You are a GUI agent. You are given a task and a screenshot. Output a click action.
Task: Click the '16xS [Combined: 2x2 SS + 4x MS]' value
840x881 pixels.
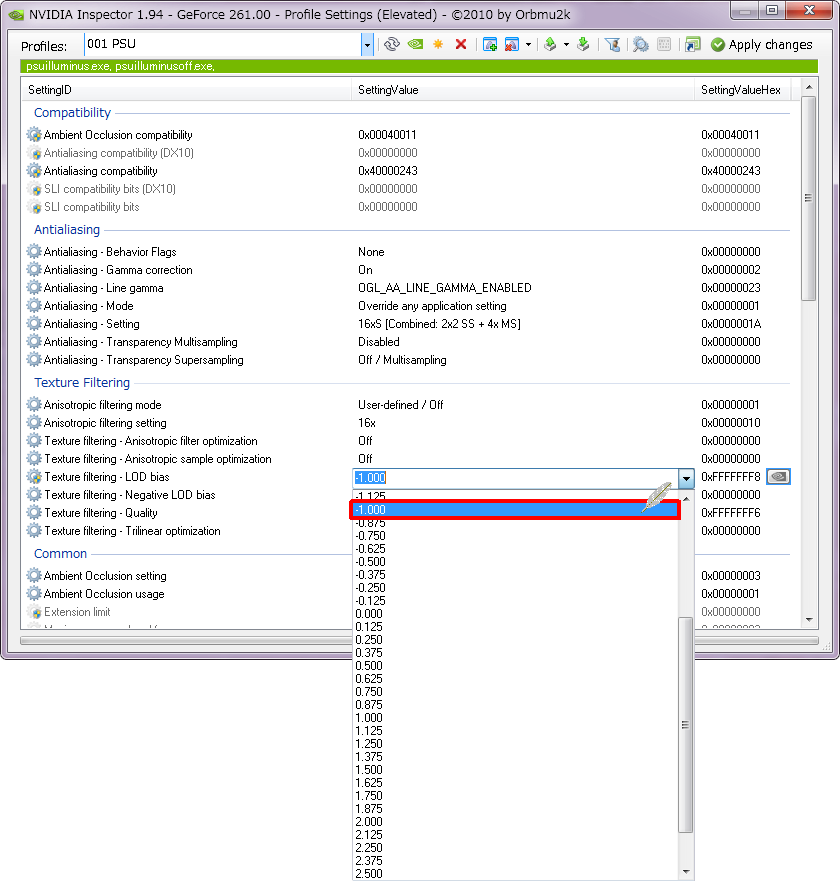pos(439,324)
